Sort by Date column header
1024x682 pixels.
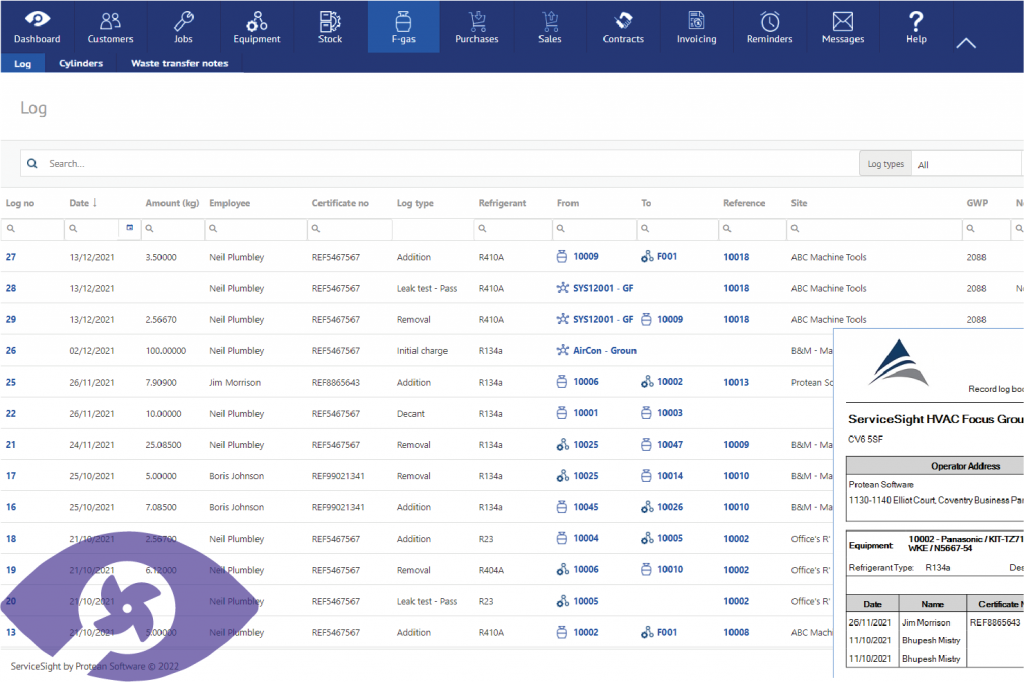coord(83,203)
